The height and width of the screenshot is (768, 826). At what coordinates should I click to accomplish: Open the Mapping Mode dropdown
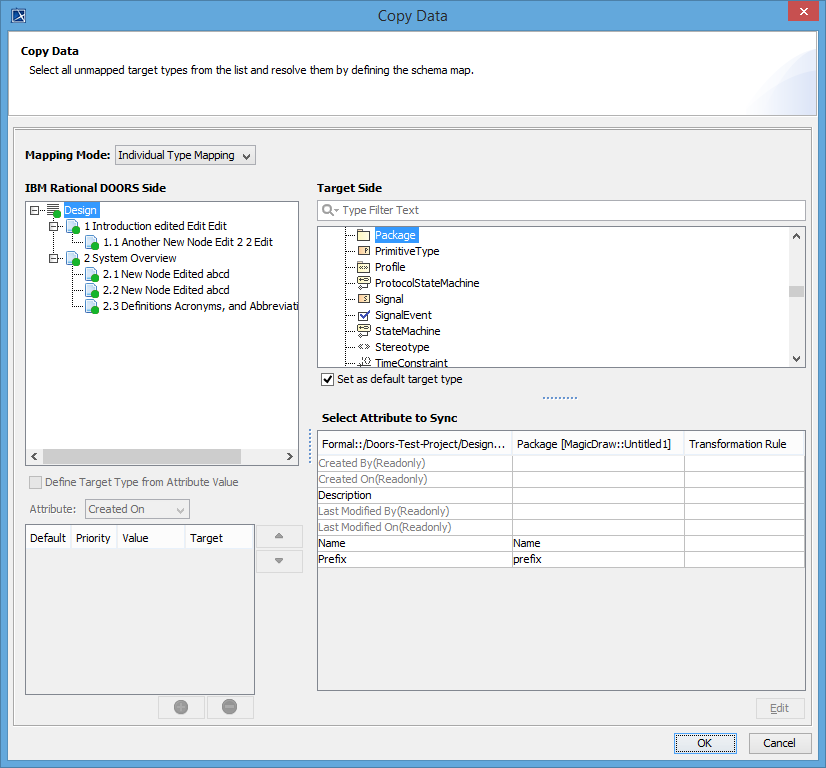[x=186, y=156]
